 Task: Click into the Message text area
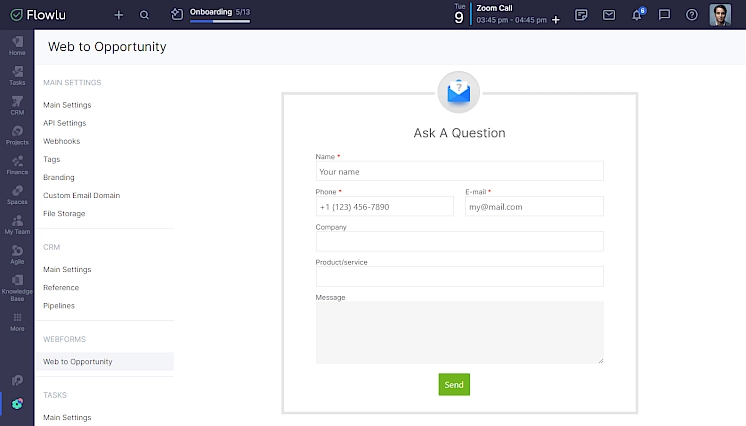459,332
